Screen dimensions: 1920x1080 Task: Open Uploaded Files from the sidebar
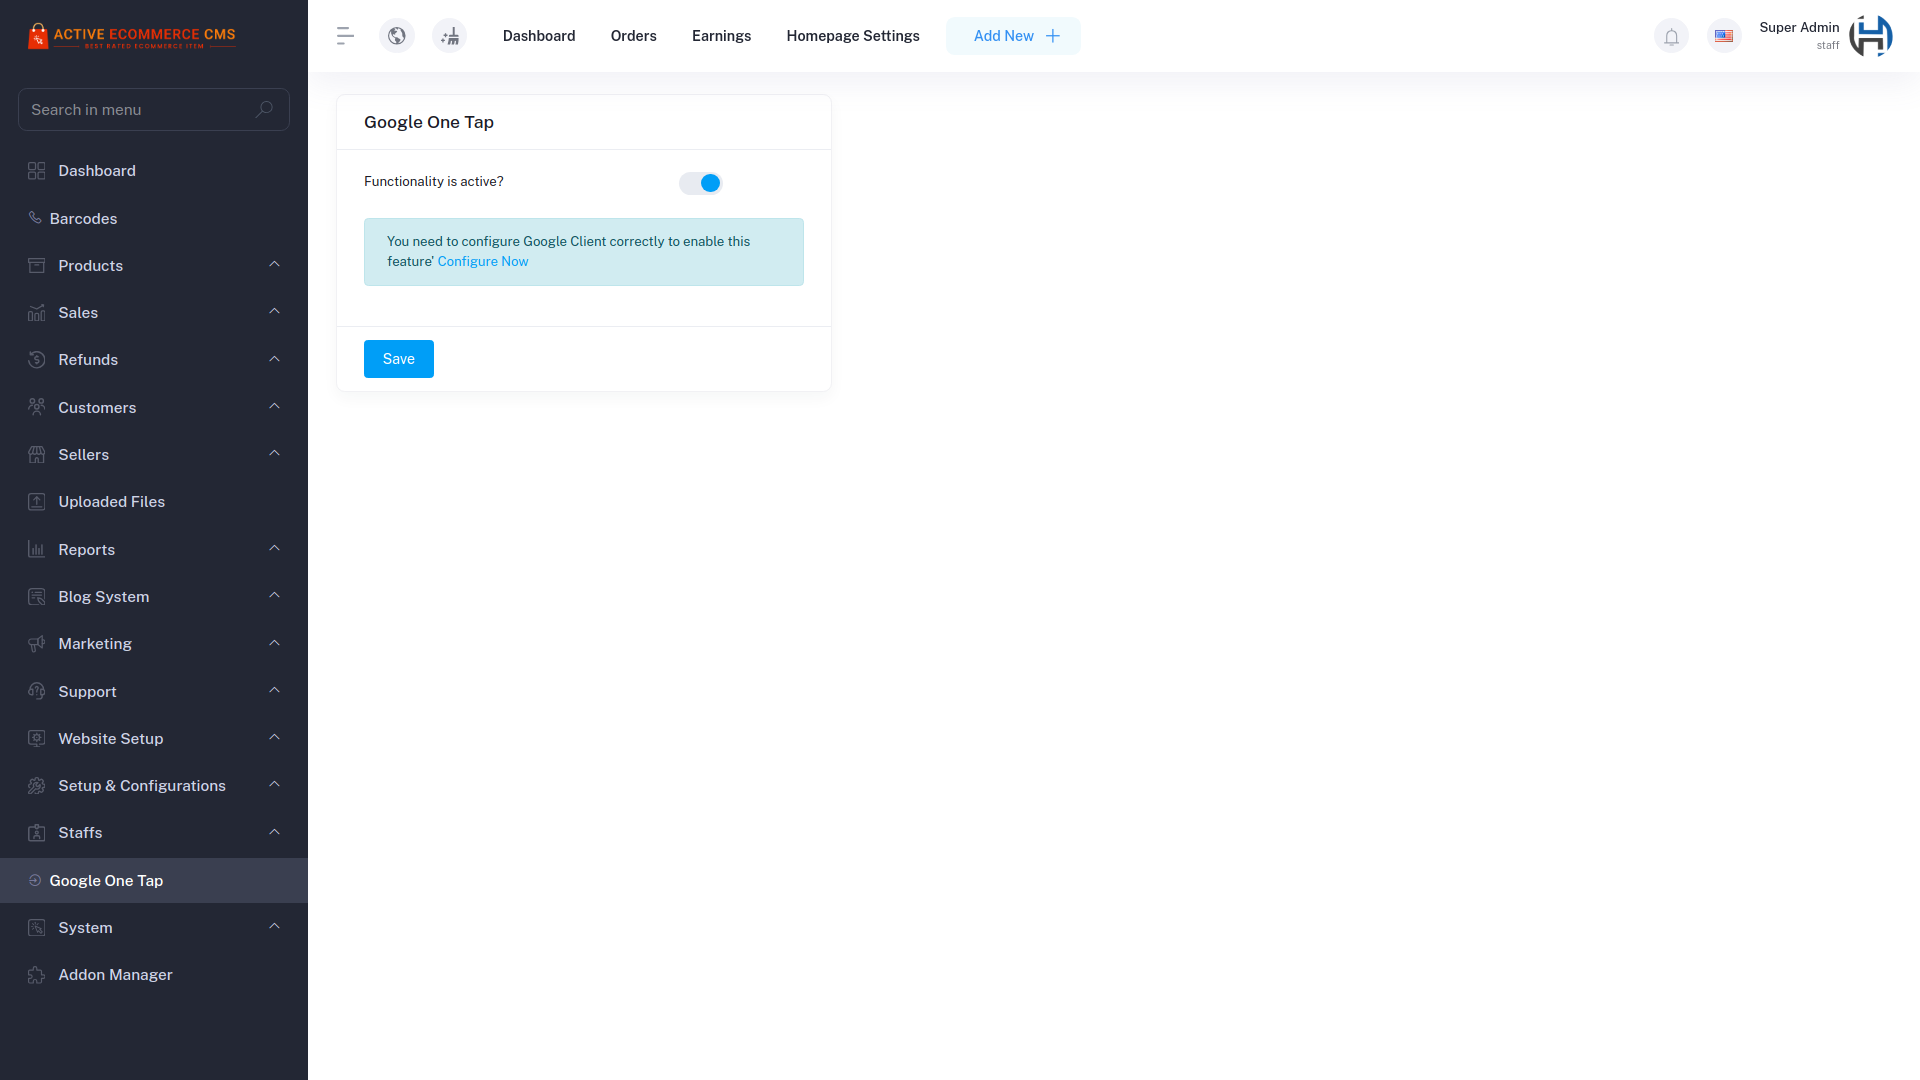coord(111,501)
